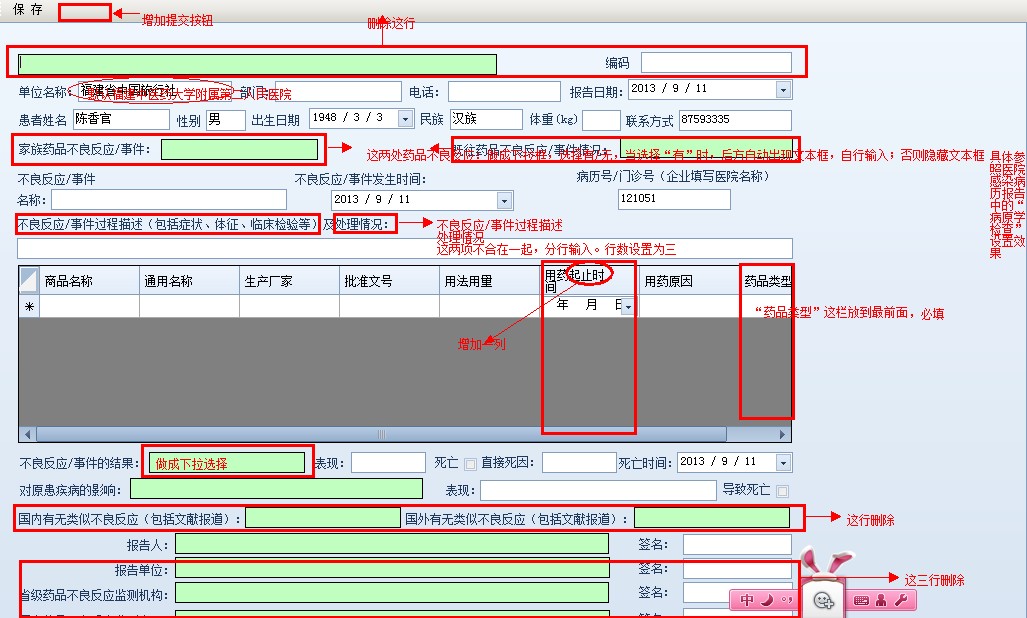Focus the 省级药品不良反应监测机构 input field
The height and width of the screenshot is (618, 1027).
pyautogui.click(x=392, y=593)
